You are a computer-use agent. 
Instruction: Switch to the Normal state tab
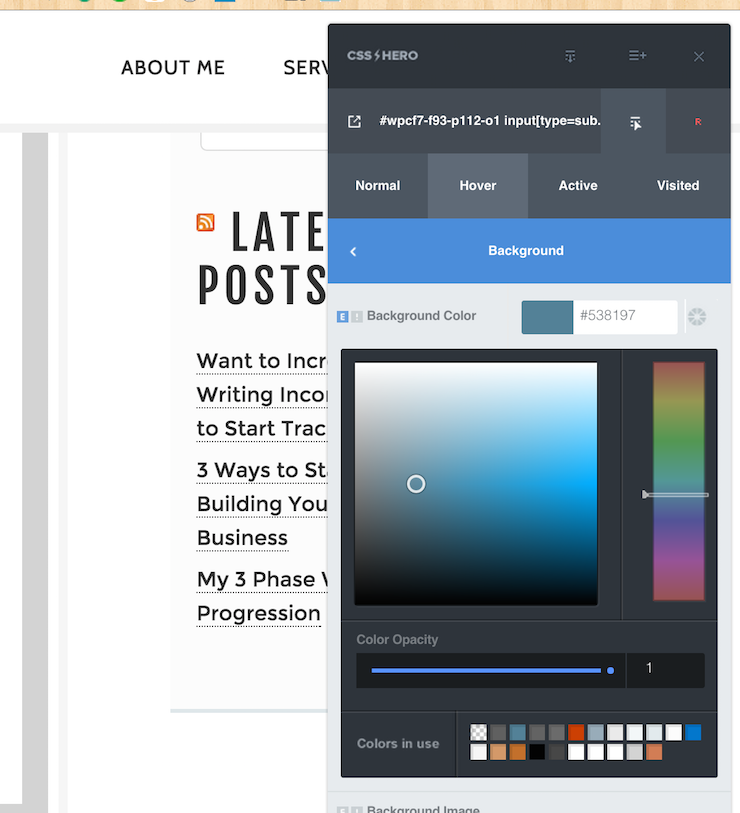coord(378,186)
